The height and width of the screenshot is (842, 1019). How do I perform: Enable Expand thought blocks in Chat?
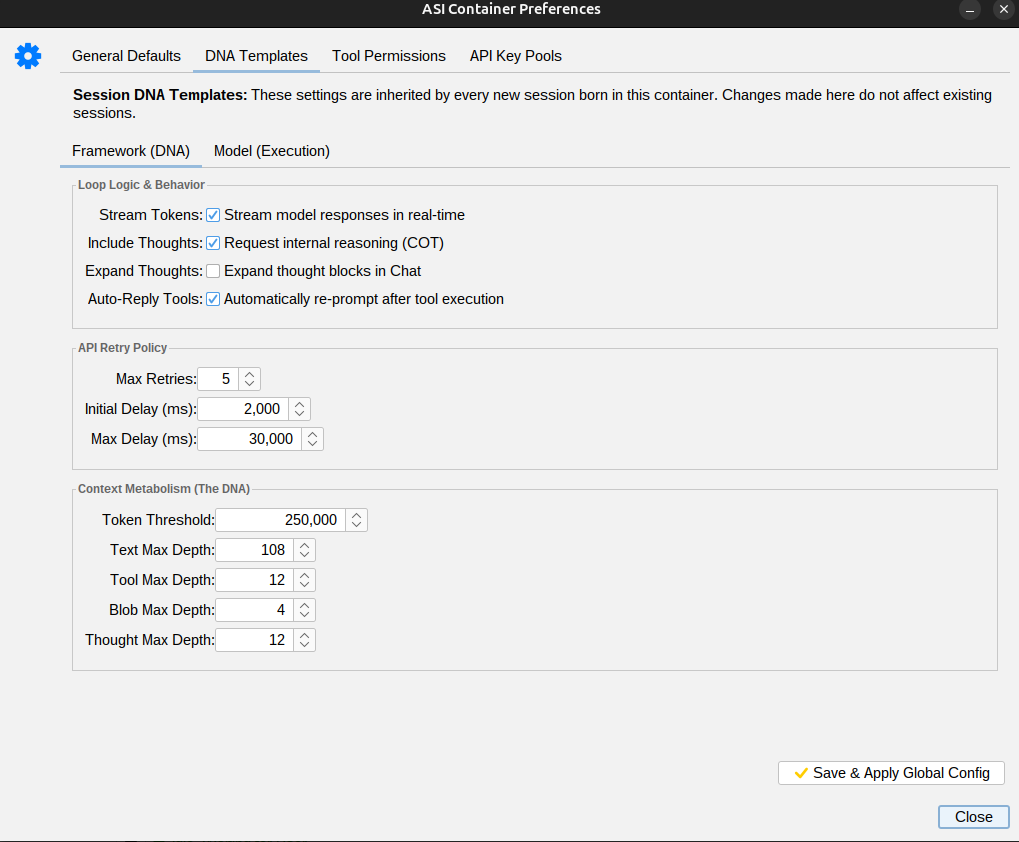(213, 270)
